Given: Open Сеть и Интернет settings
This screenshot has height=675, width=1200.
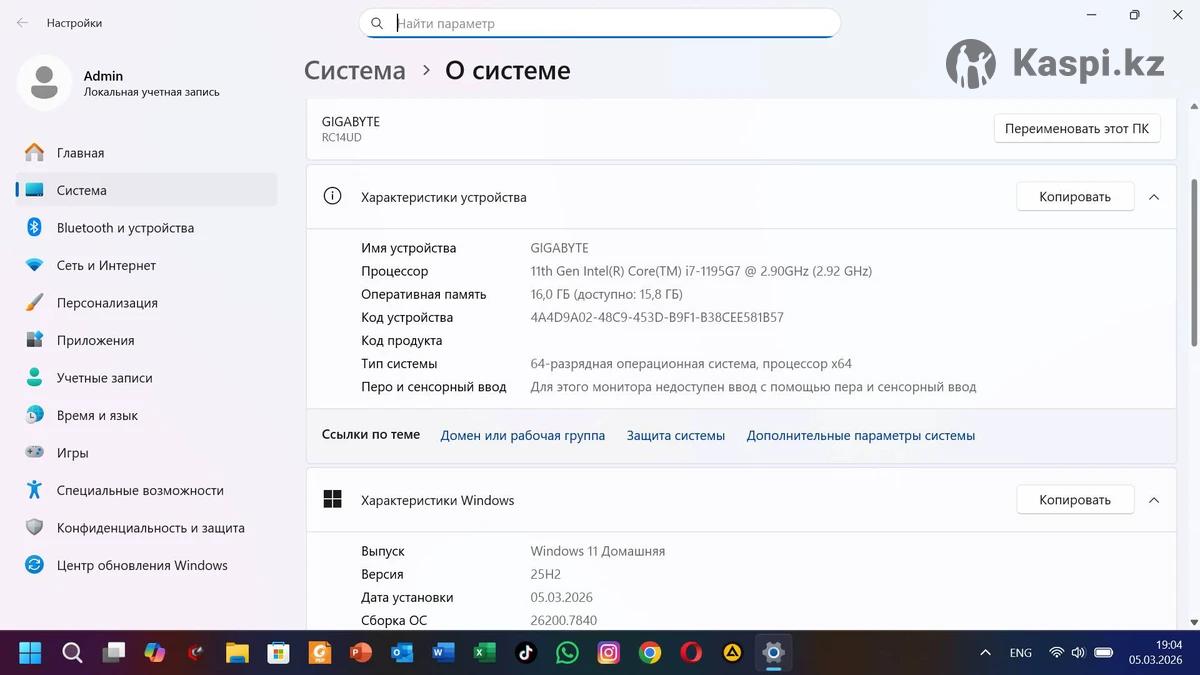Looking at the screenshot, I should [x=106, y=265].
